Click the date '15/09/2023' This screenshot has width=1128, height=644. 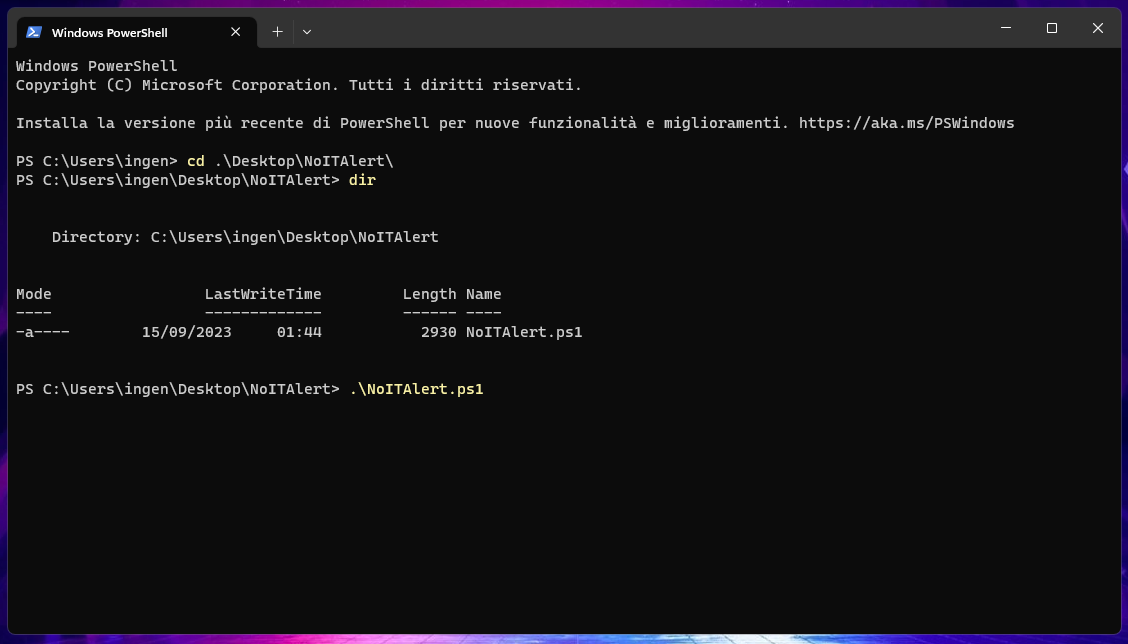click(x=186, y=332)
